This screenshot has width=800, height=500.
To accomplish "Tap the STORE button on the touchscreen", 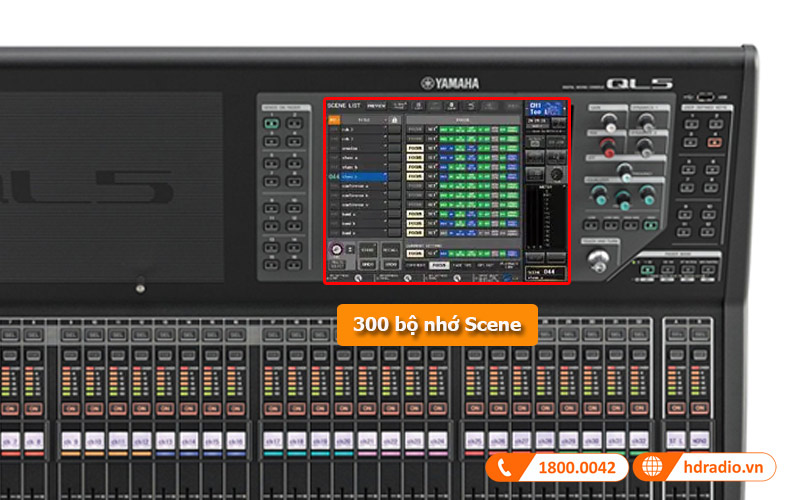I will click(368, 250).
